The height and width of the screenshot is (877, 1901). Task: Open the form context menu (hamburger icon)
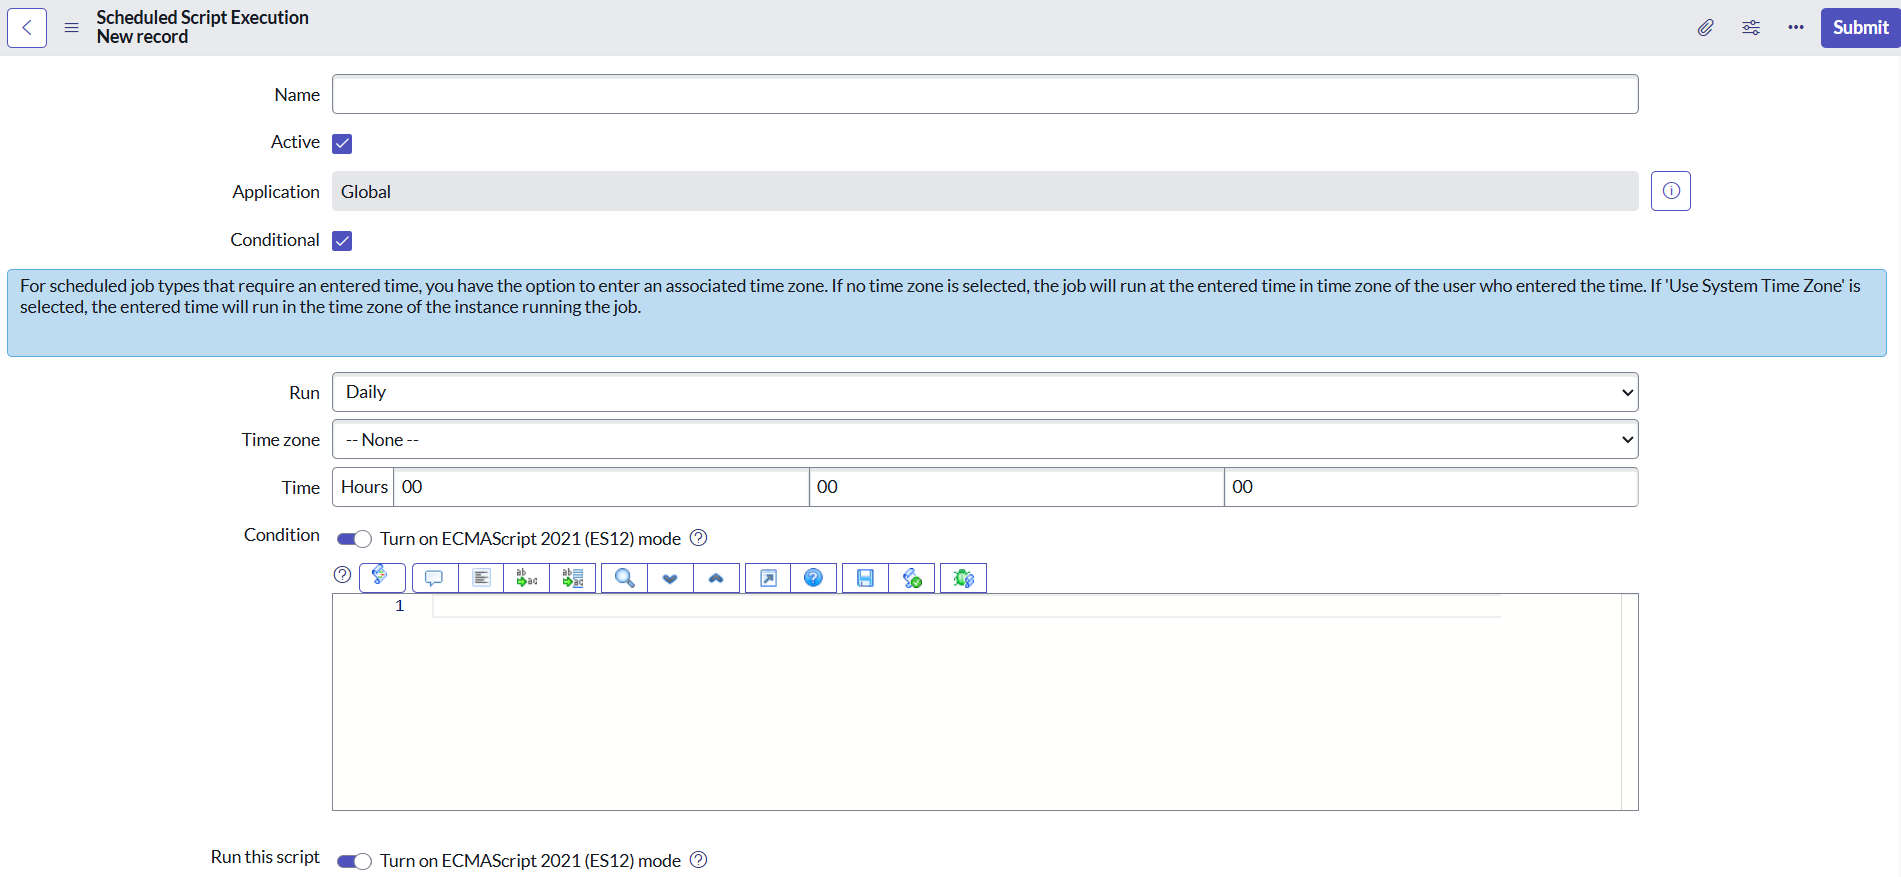click(x=72, y=28)
